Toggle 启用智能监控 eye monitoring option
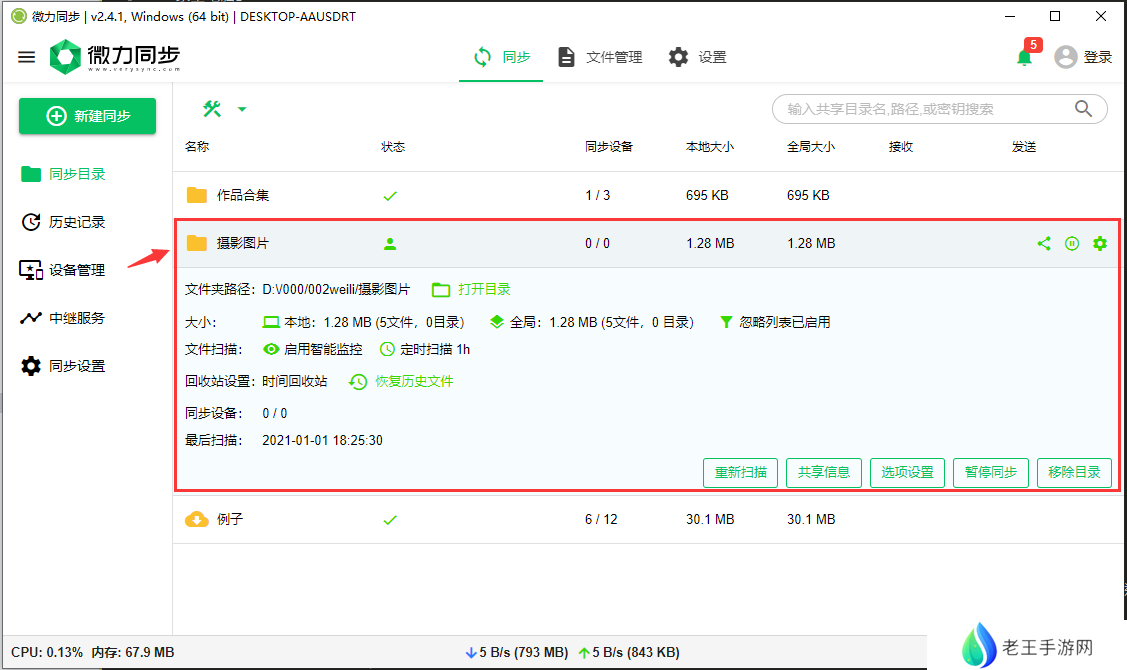Viewport: 1127px width, 670px height. coord(312,349)
